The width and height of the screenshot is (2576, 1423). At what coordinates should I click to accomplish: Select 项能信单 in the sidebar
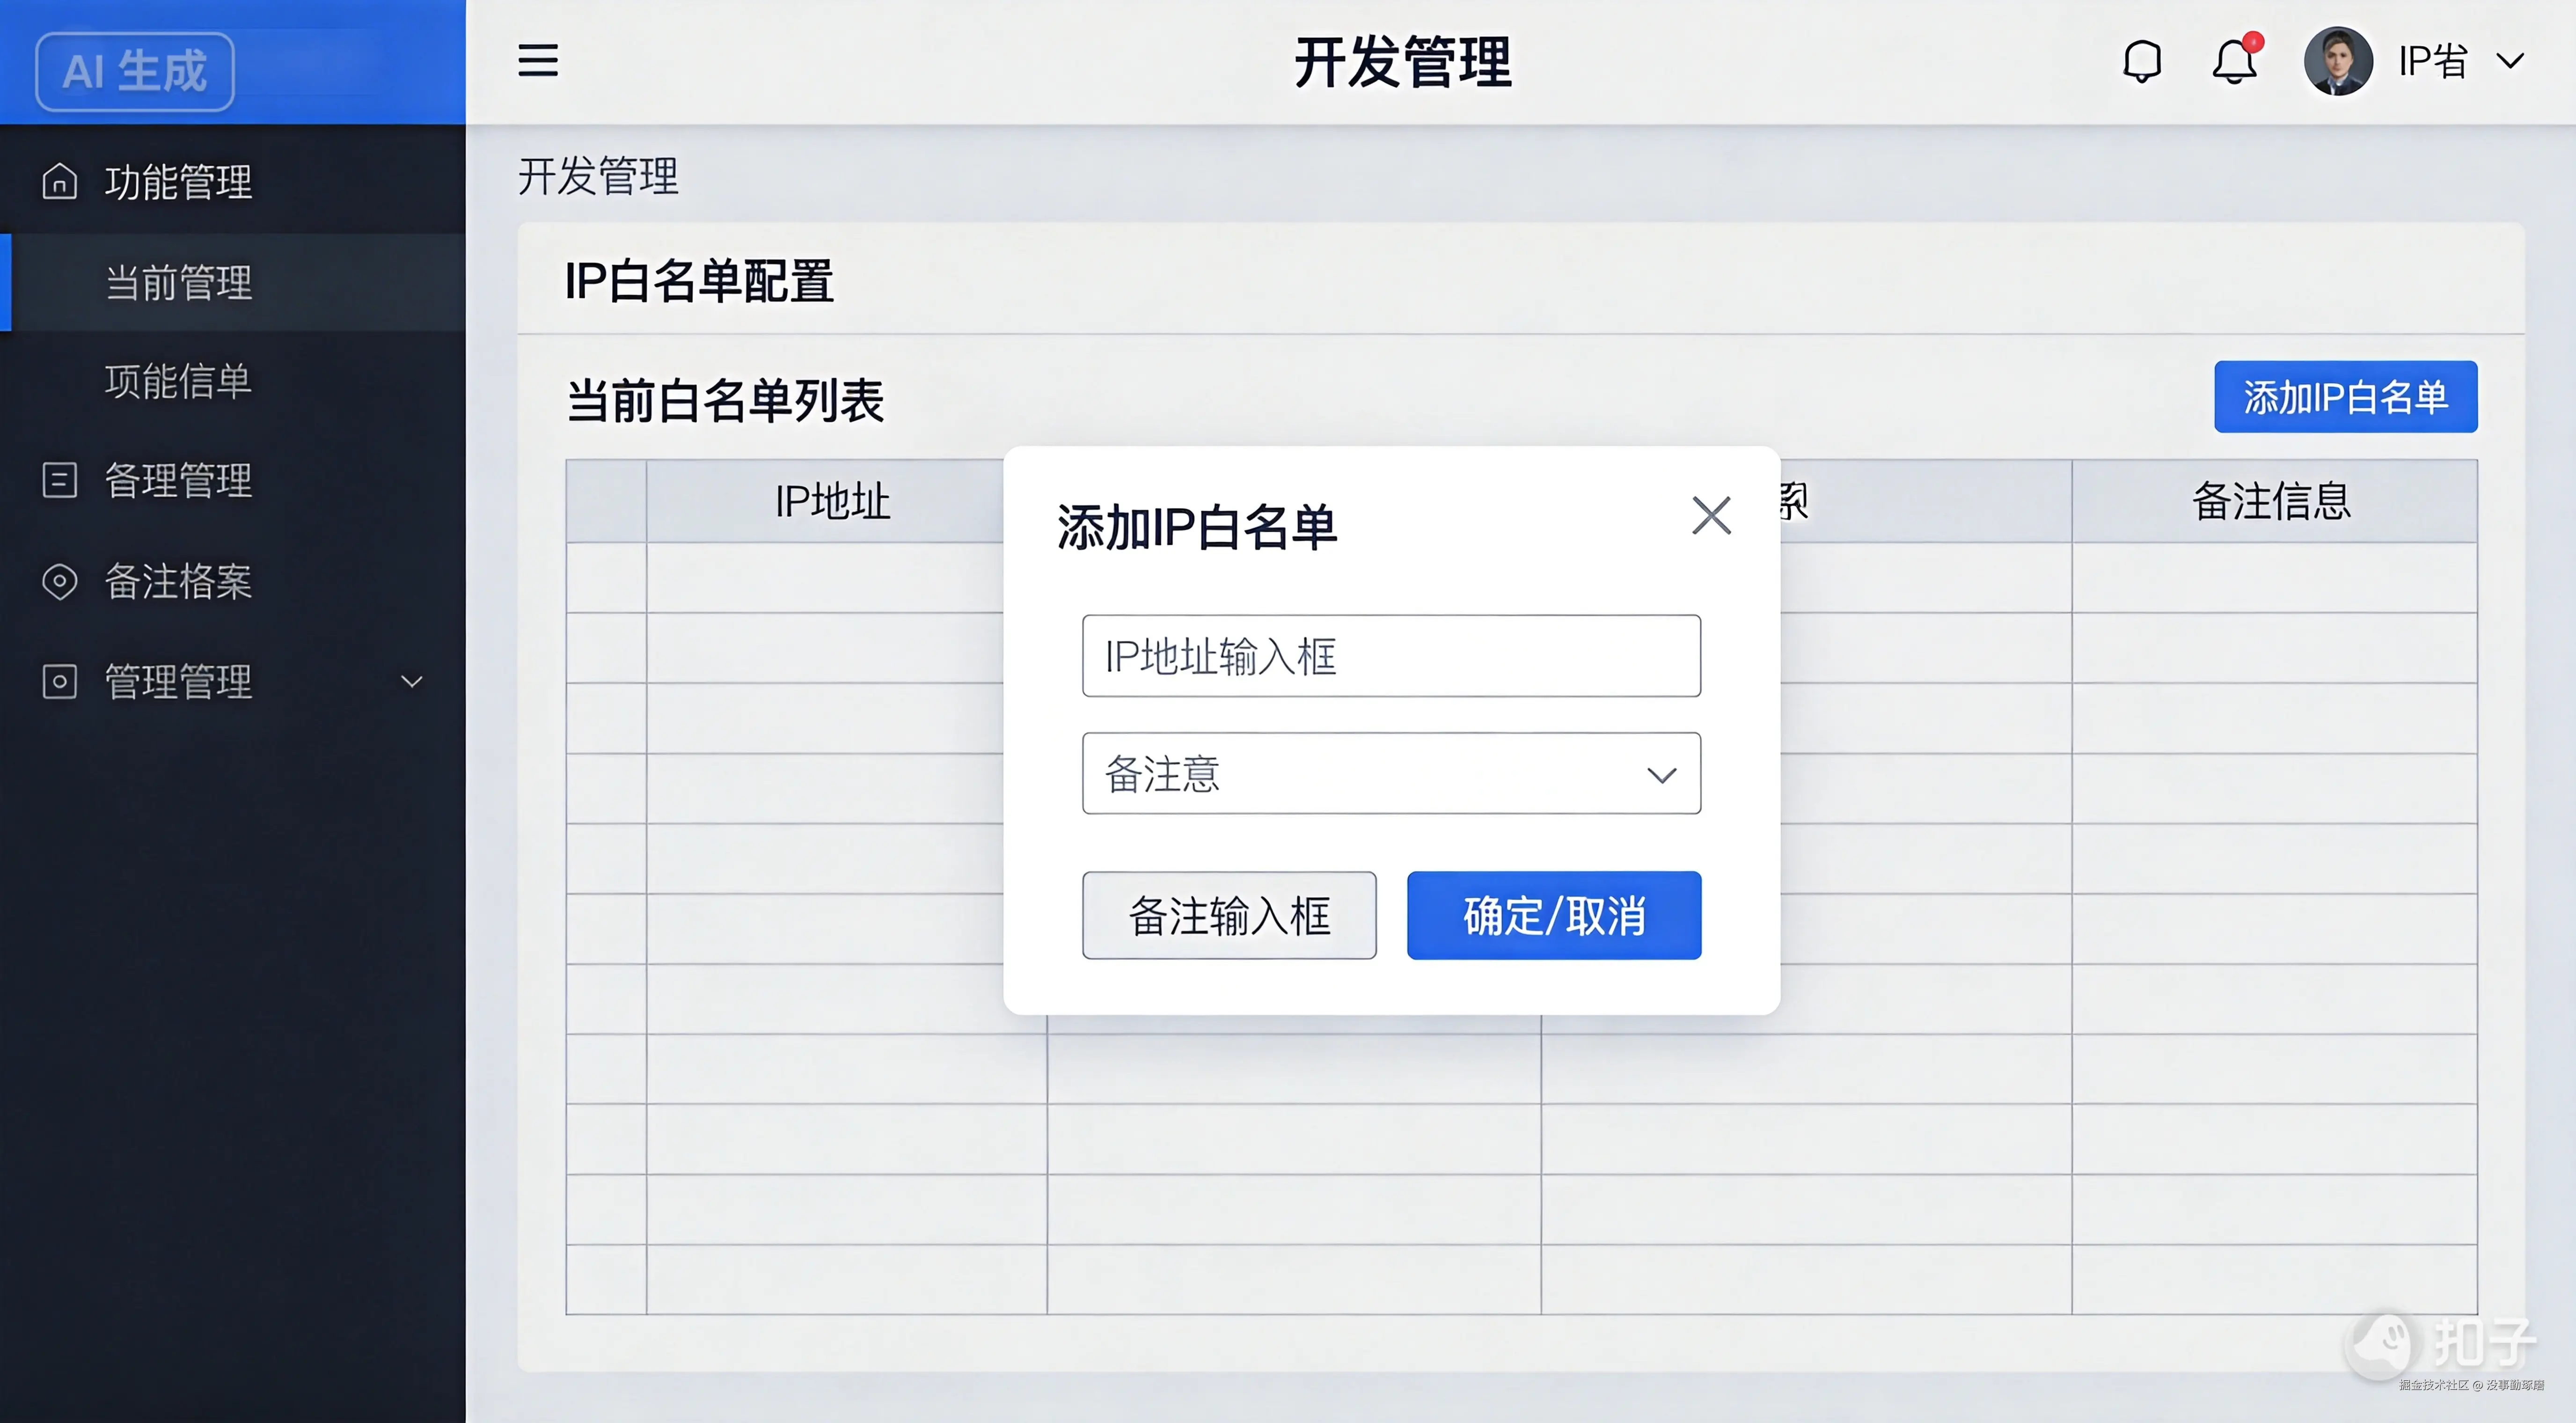[178, 383]
